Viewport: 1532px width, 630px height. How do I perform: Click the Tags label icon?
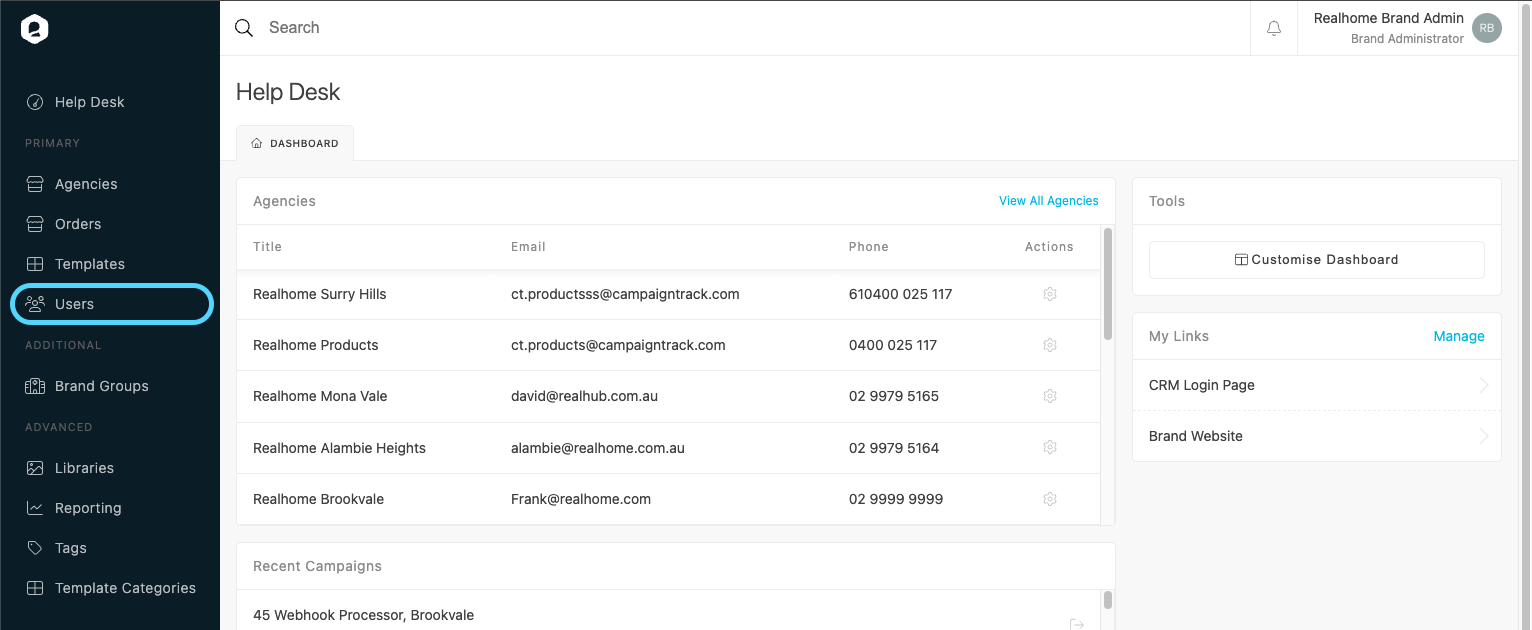tap(35, 548)
